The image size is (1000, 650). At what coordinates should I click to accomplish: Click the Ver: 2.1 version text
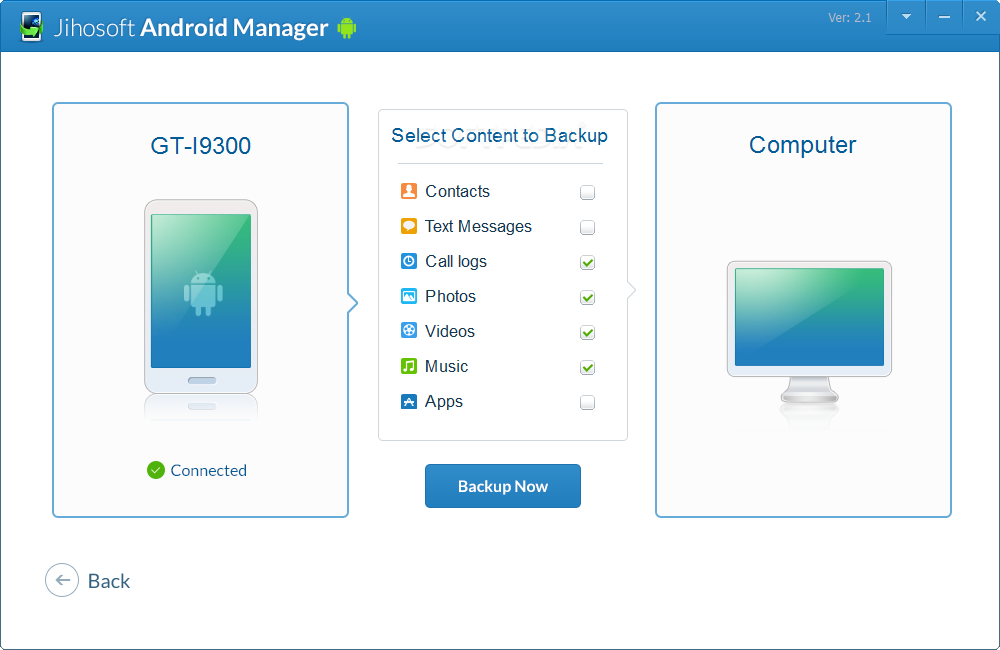coord(849,18)
